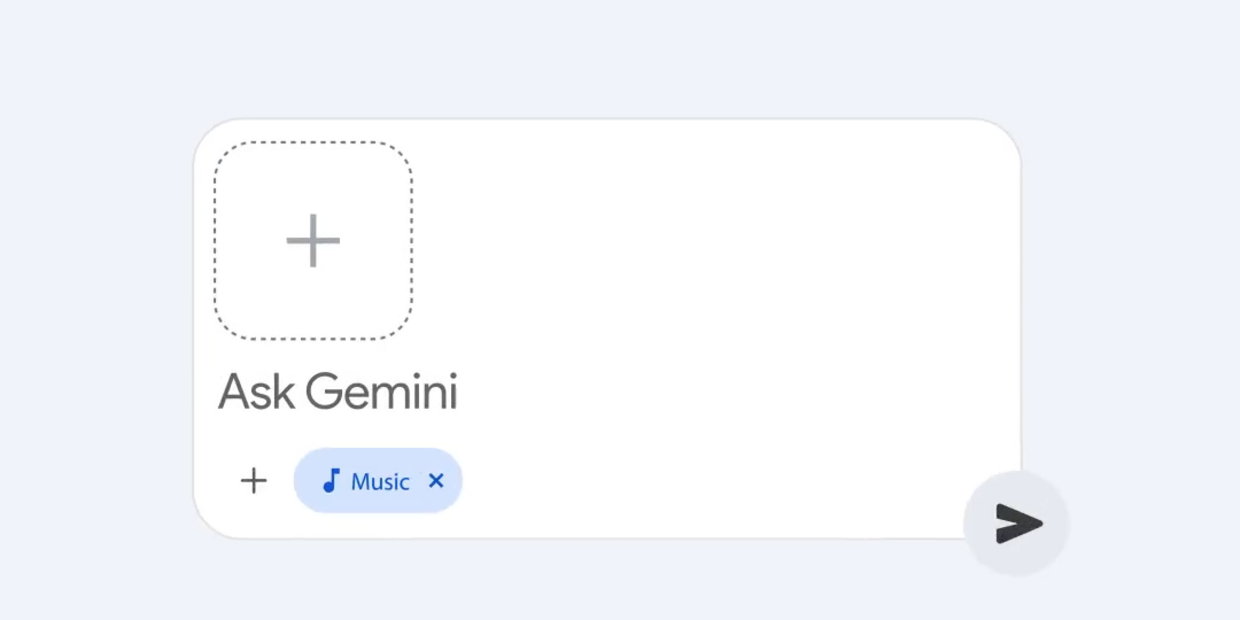1240x620 pixels.
Task: Hit the gray circular send button
Action: 1017,524
